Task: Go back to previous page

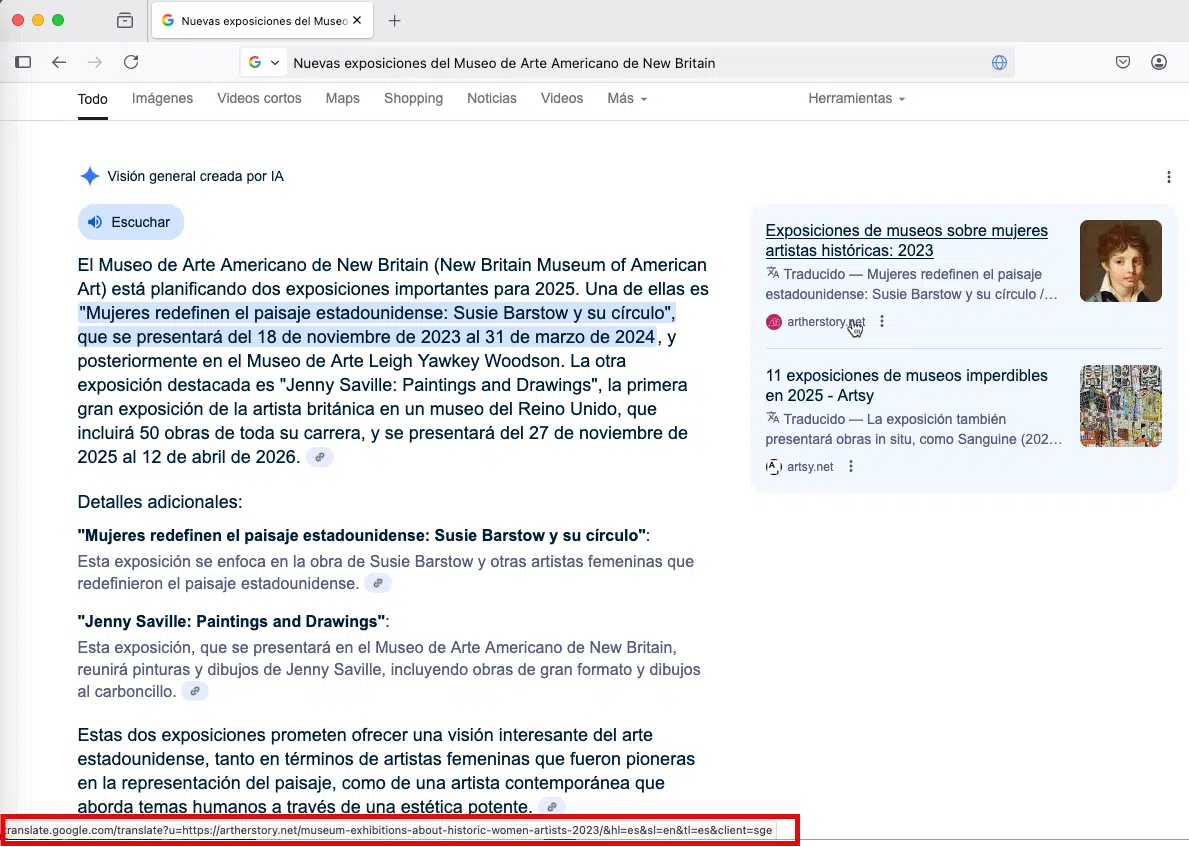Action: point(59,62)
